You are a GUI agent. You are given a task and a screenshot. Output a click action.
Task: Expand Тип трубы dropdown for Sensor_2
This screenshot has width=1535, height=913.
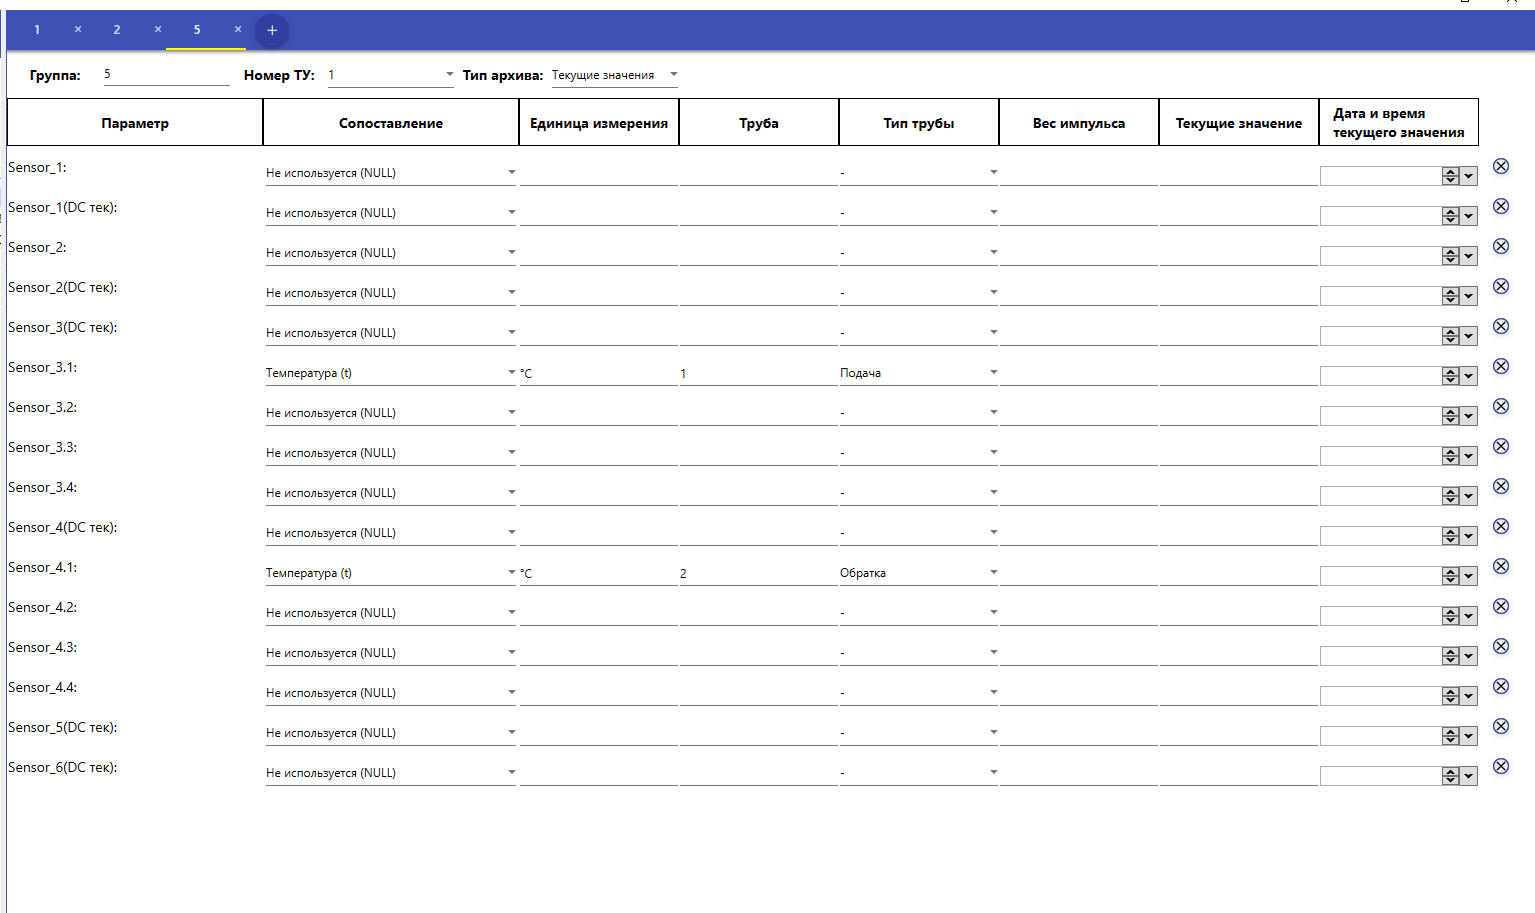click(919, 253)
